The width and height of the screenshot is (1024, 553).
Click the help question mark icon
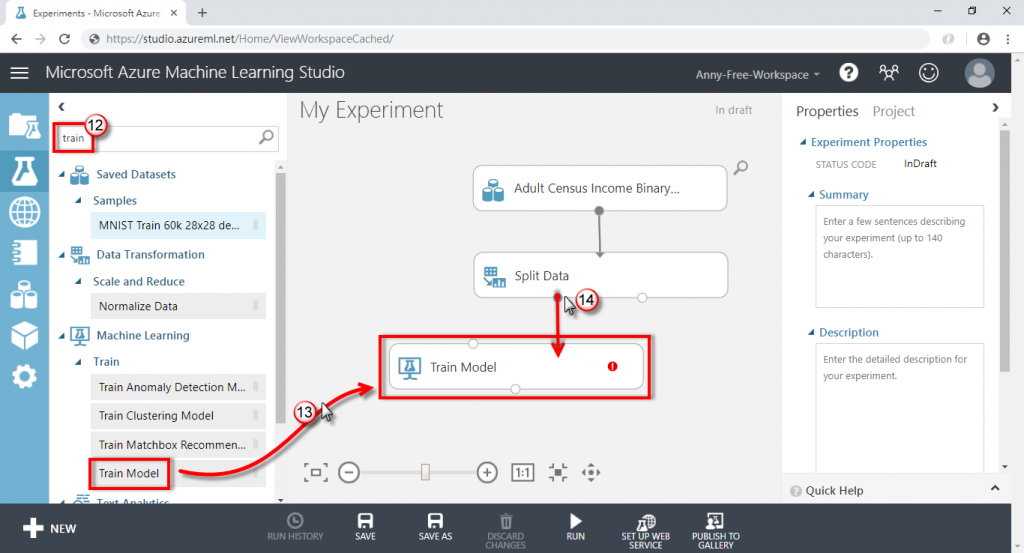tap(848, 72)
